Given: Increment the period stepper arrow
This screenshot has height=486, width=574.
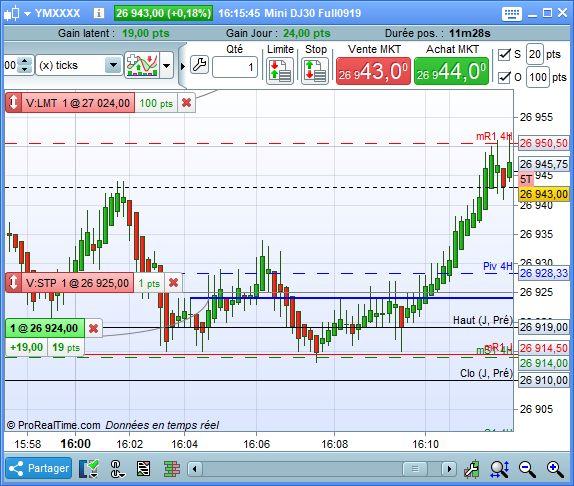Looking at the screenshot, I should tap(25, 61).
